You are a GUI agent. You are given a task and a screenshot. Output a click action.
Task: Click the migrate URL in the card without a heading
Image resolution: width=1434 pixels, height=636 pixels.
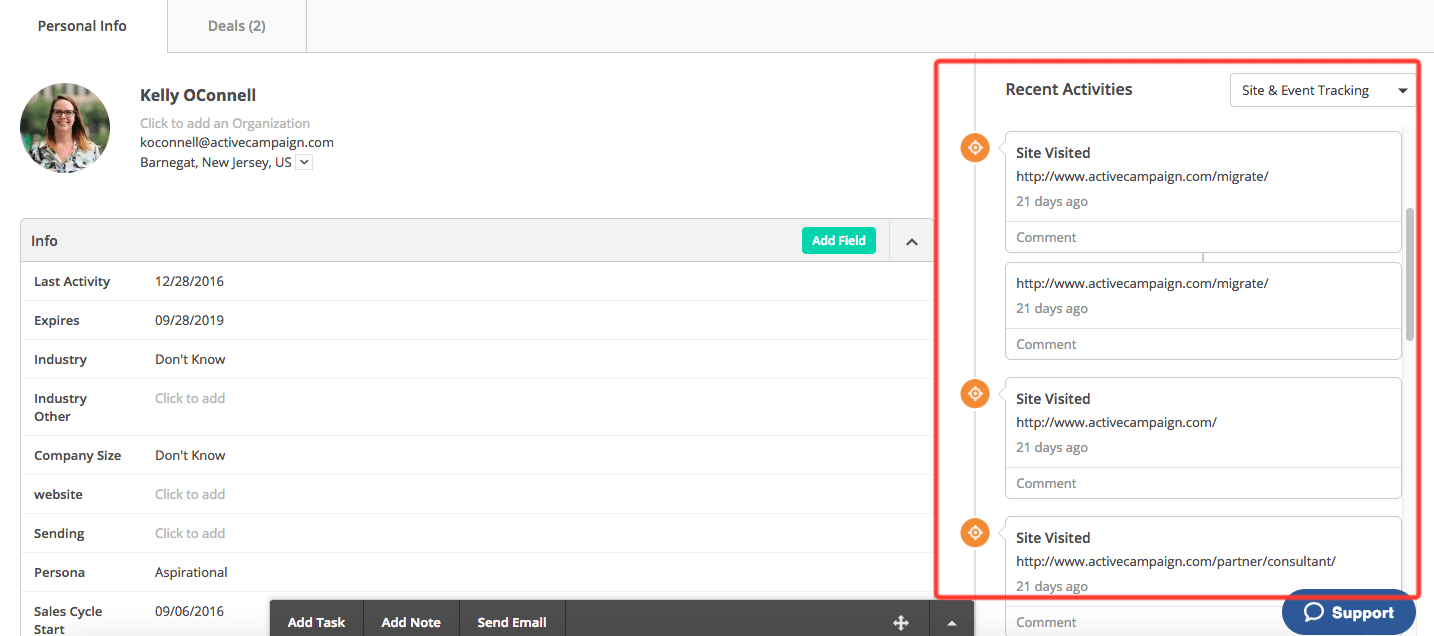pos(1142,283)
